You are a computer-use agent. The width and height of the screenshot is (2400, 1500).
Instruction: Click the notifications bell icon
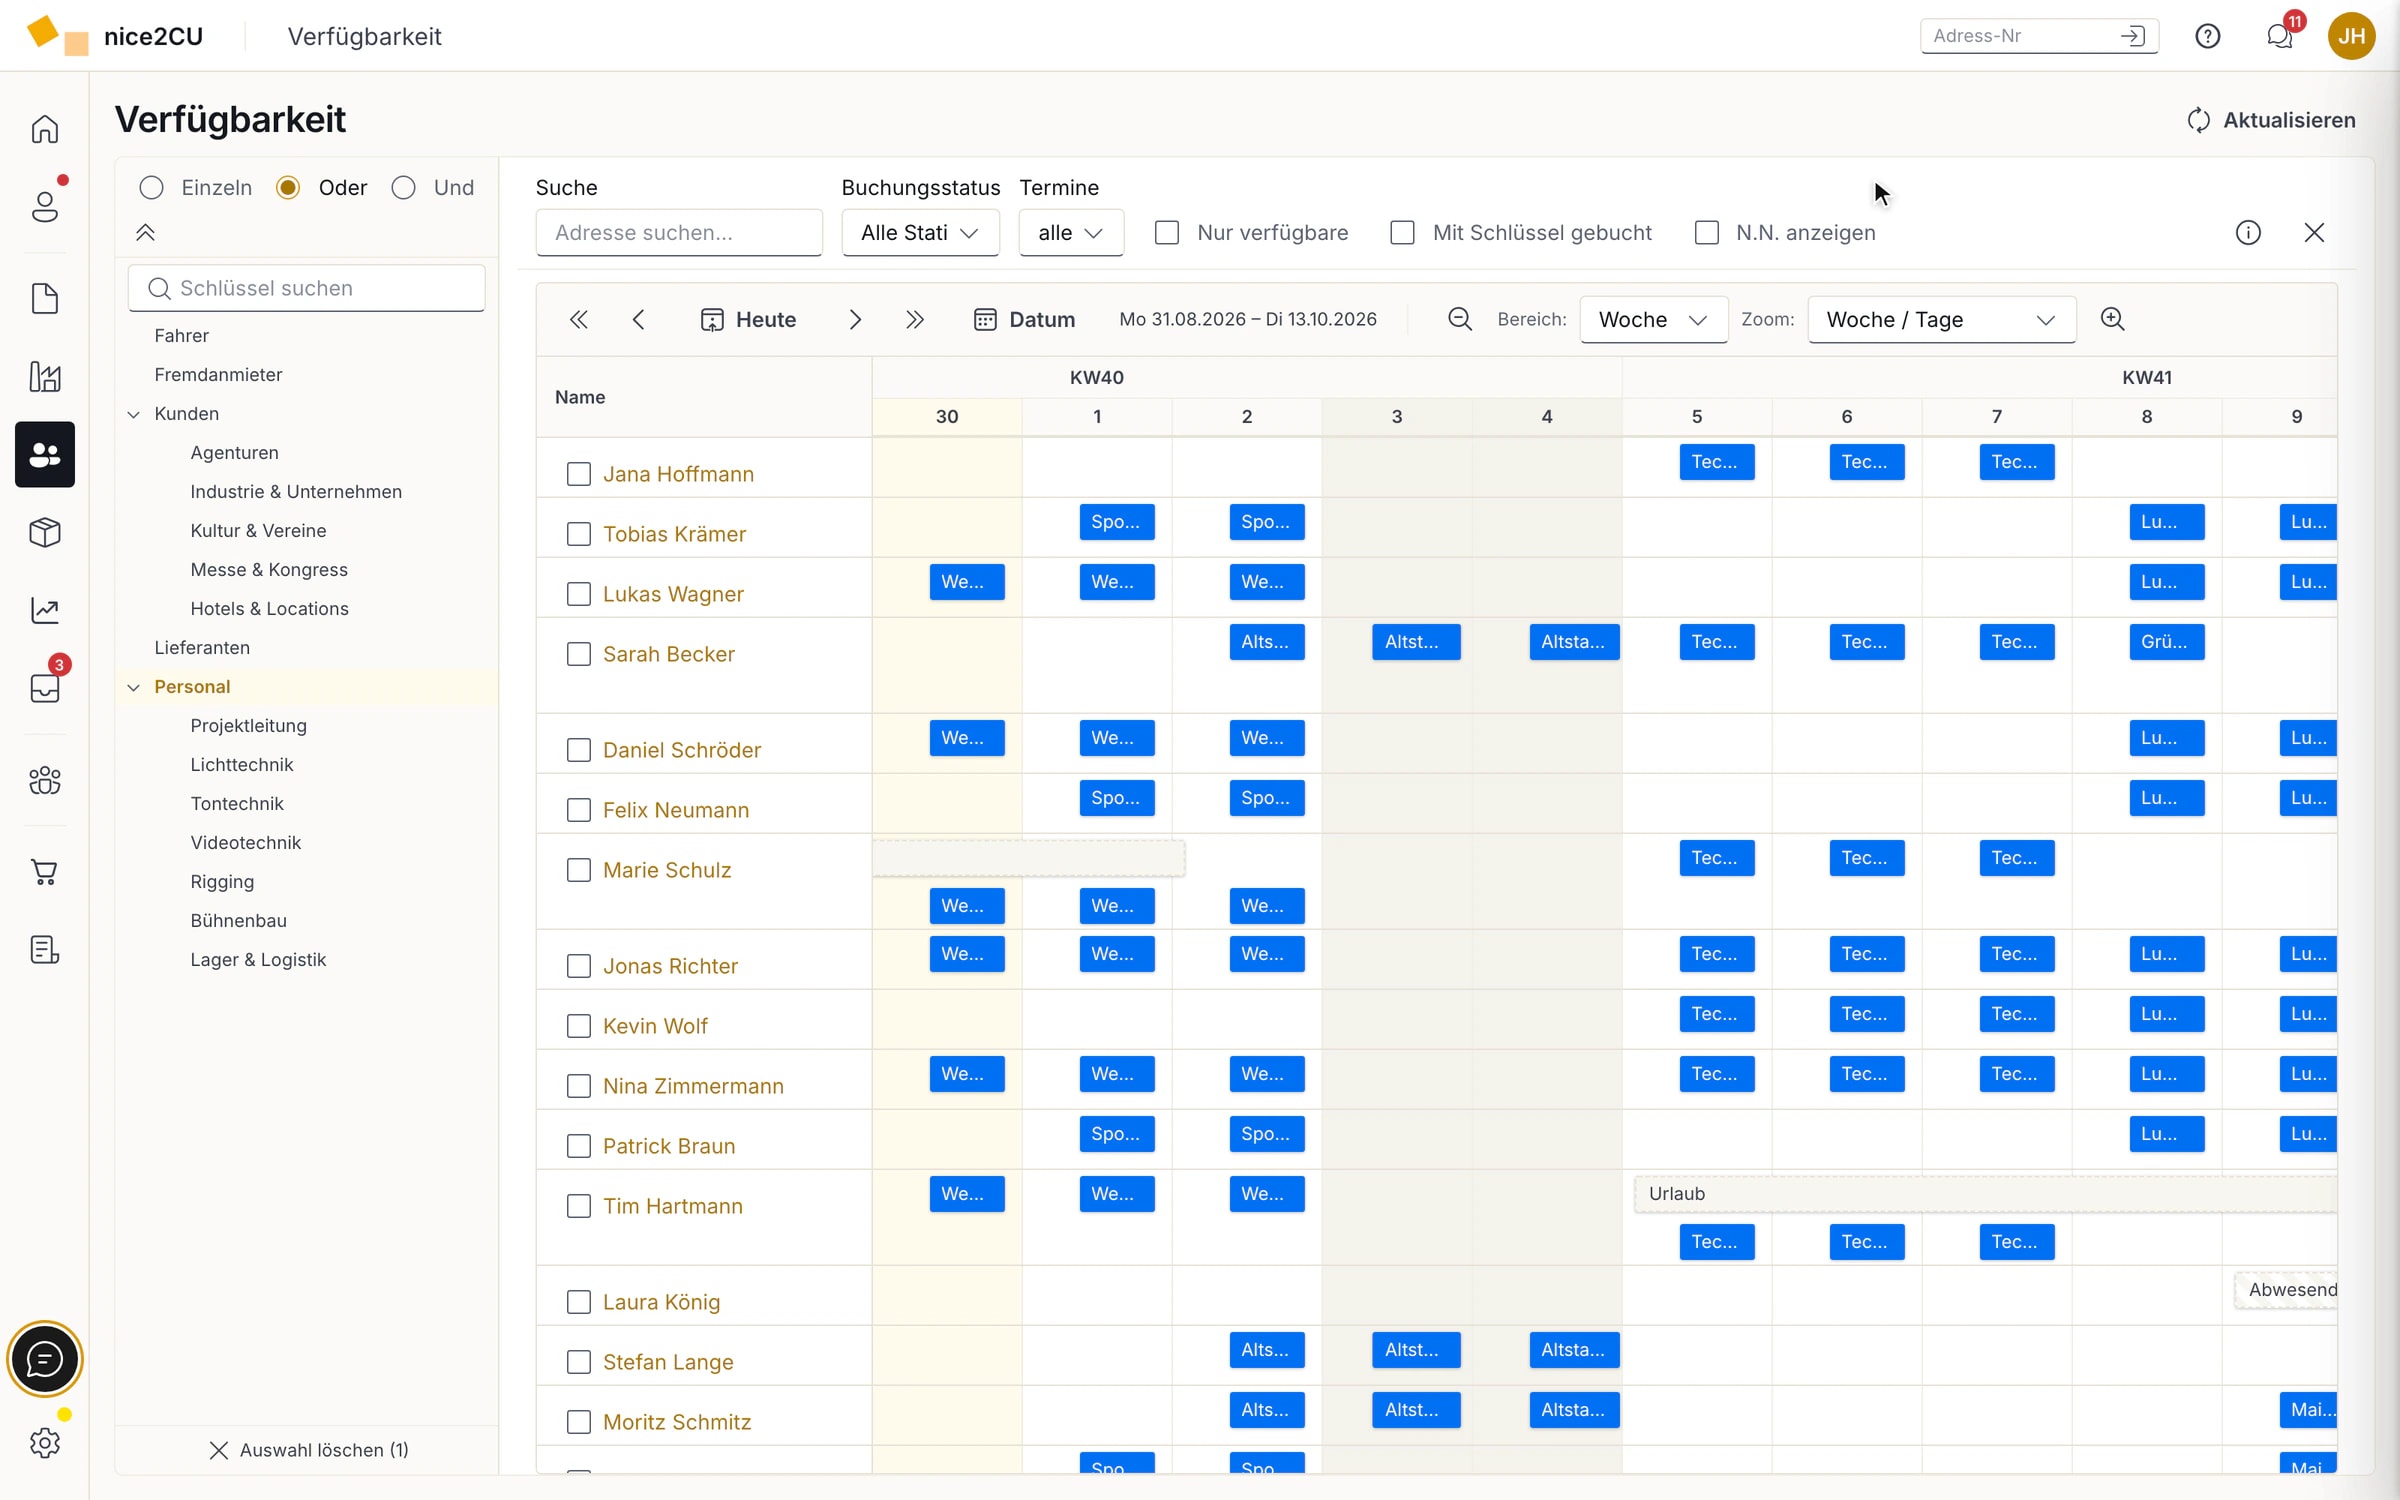(2279, 36)
